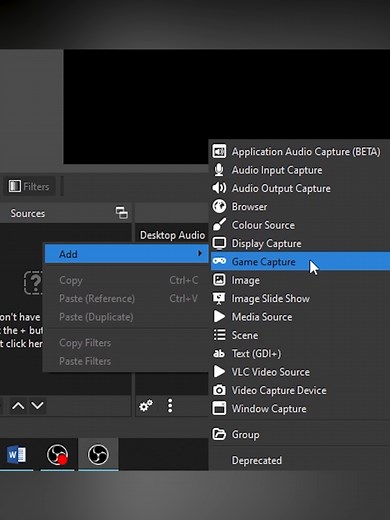
Task: Open advanced audio properties gears icon
Action: click(x=146, y=406)
